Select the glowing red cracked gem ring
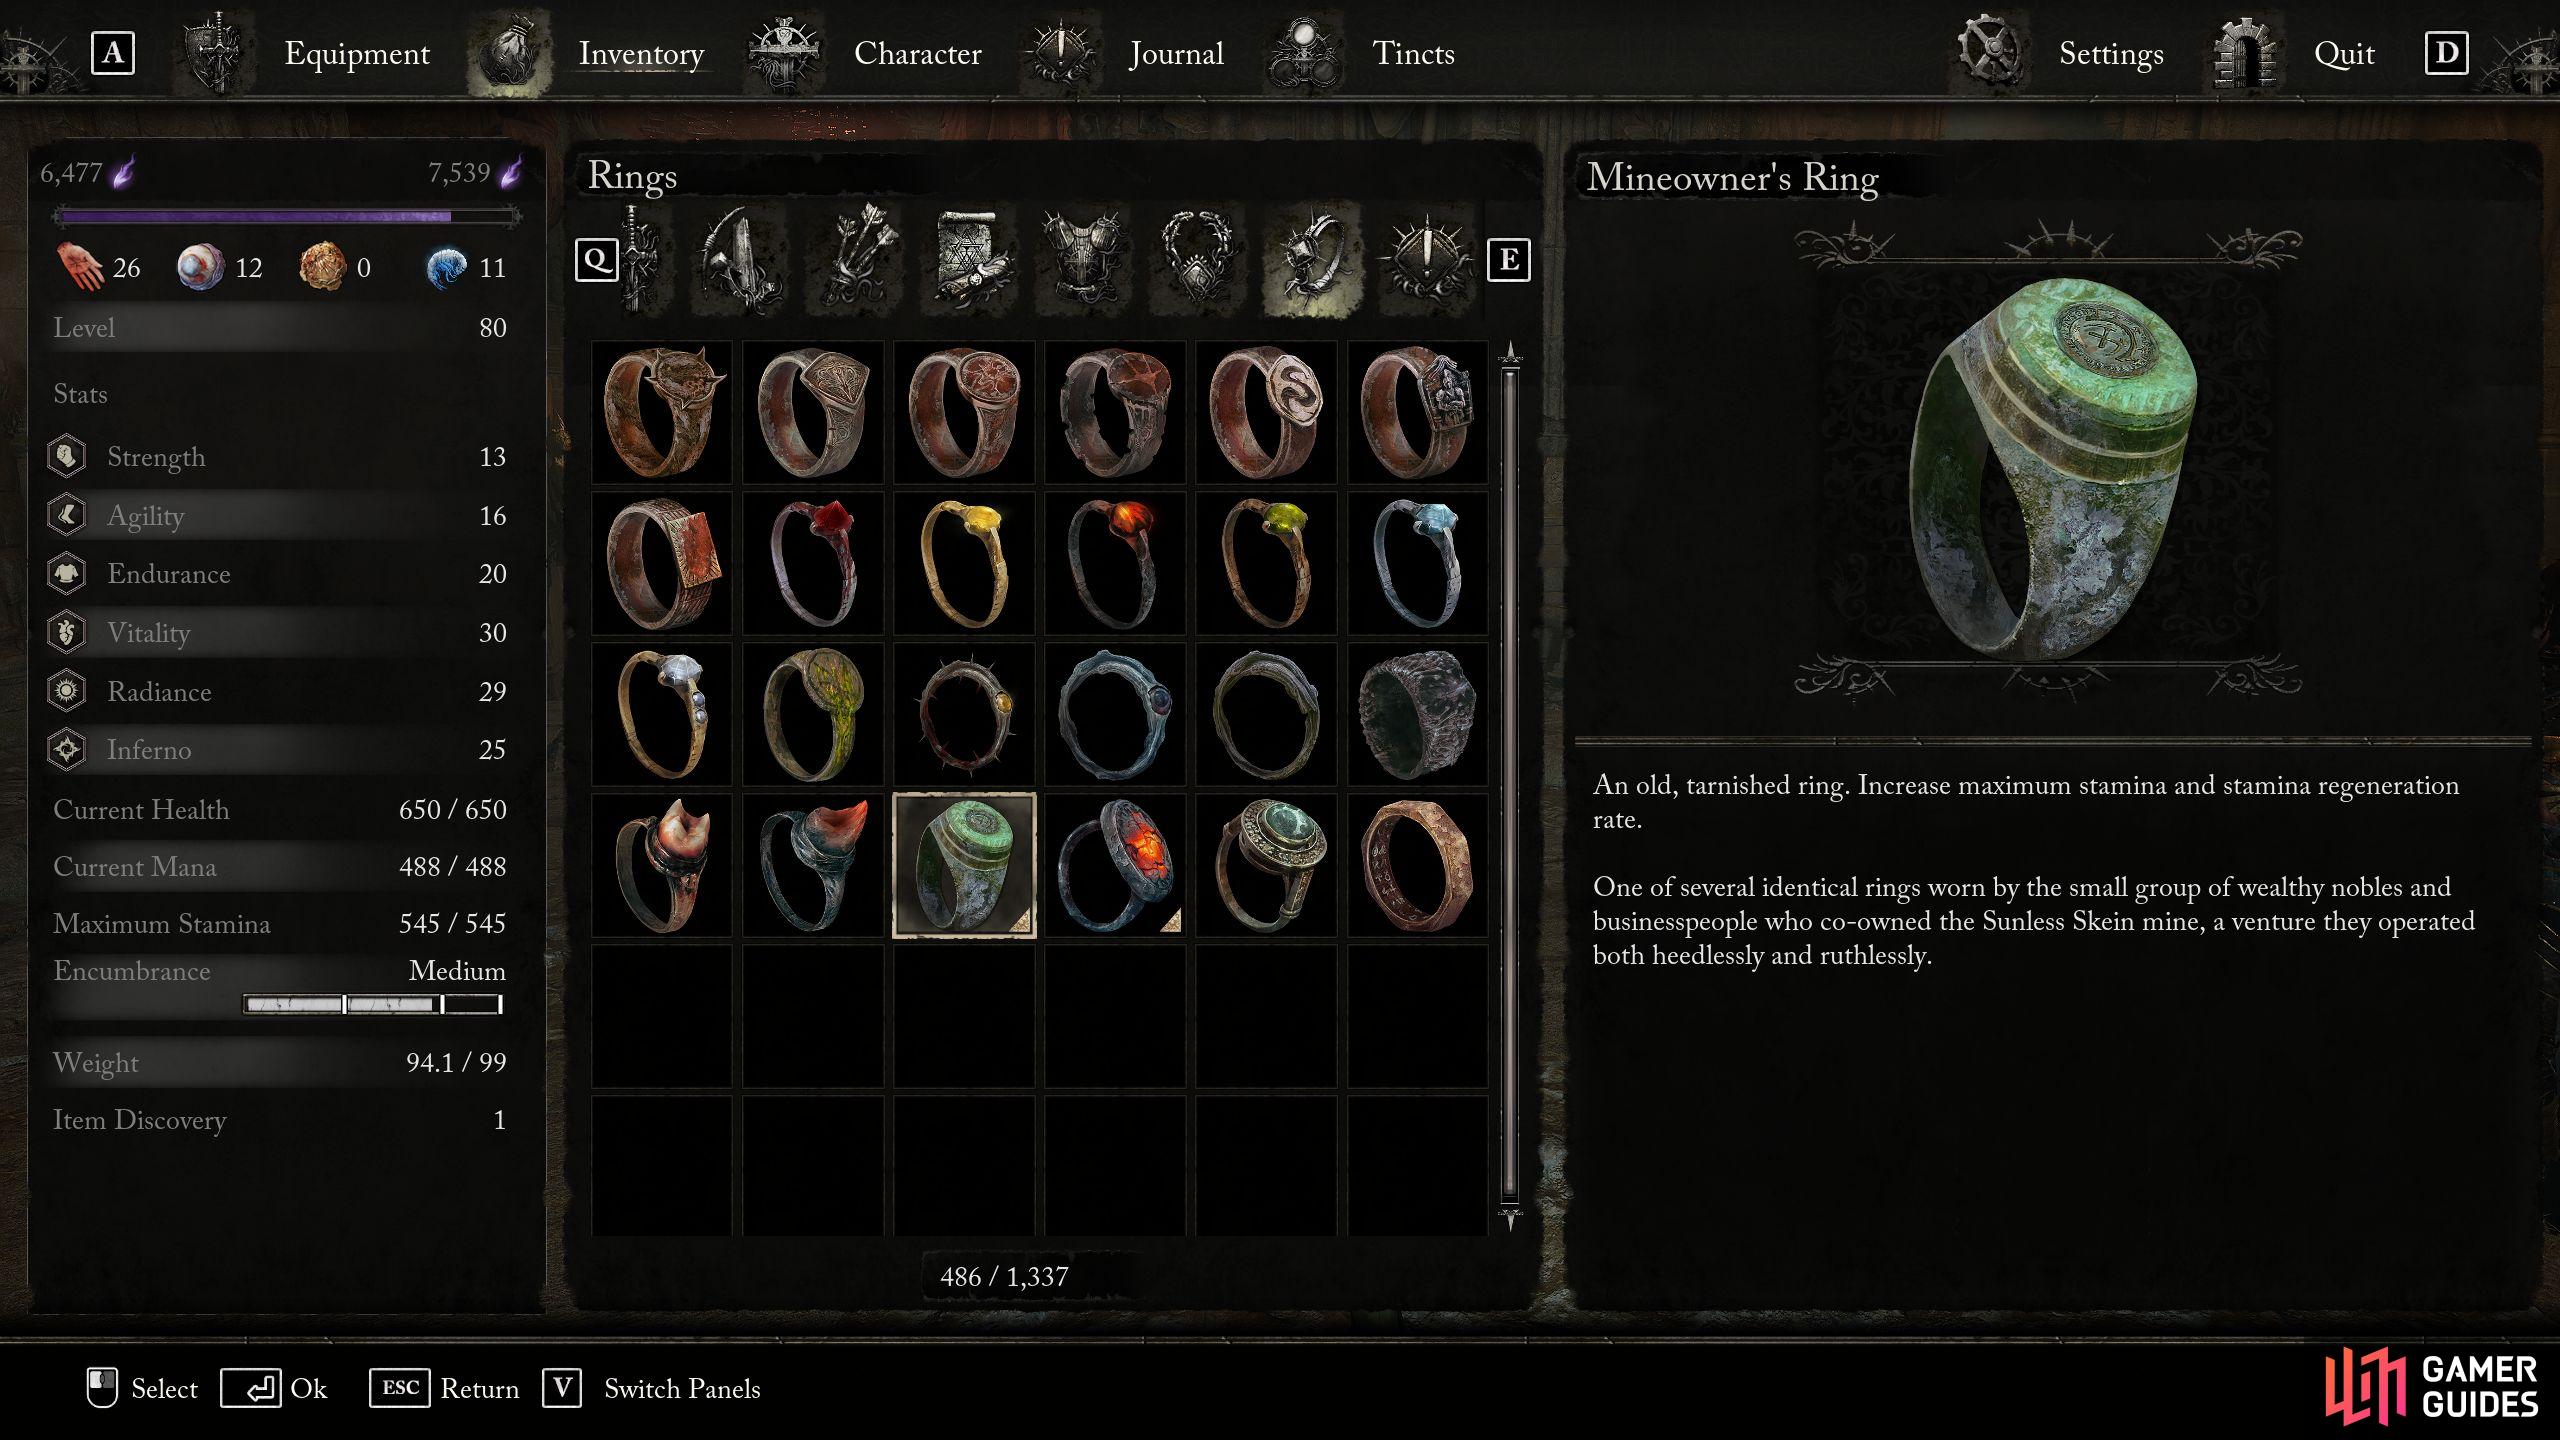Viewport: 2560px width, 1440px height. pos(1115,866)
